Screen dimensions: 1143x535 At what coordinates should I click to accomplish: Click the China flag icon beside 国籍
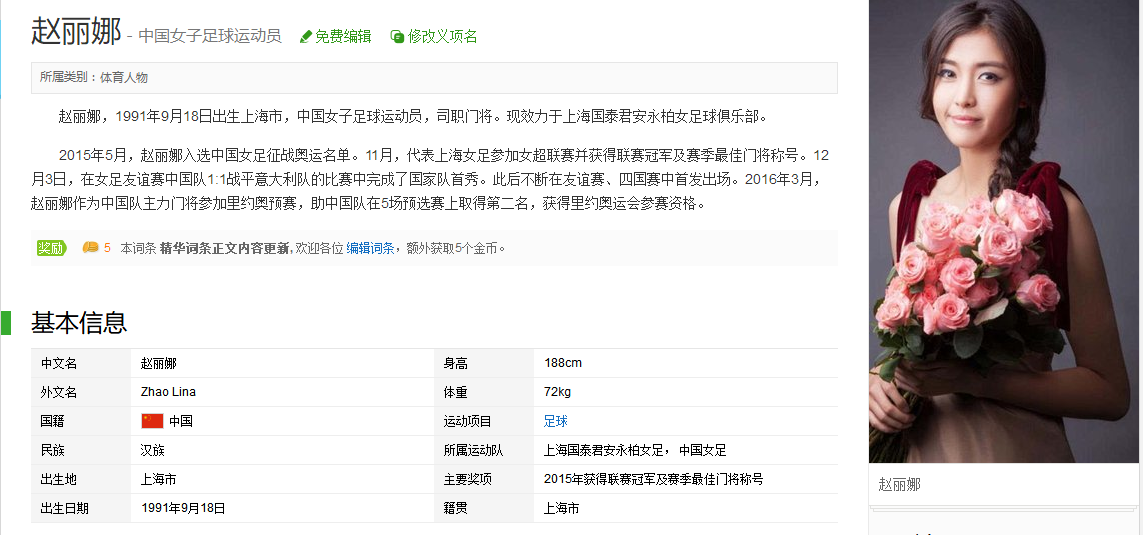point(152,421)
